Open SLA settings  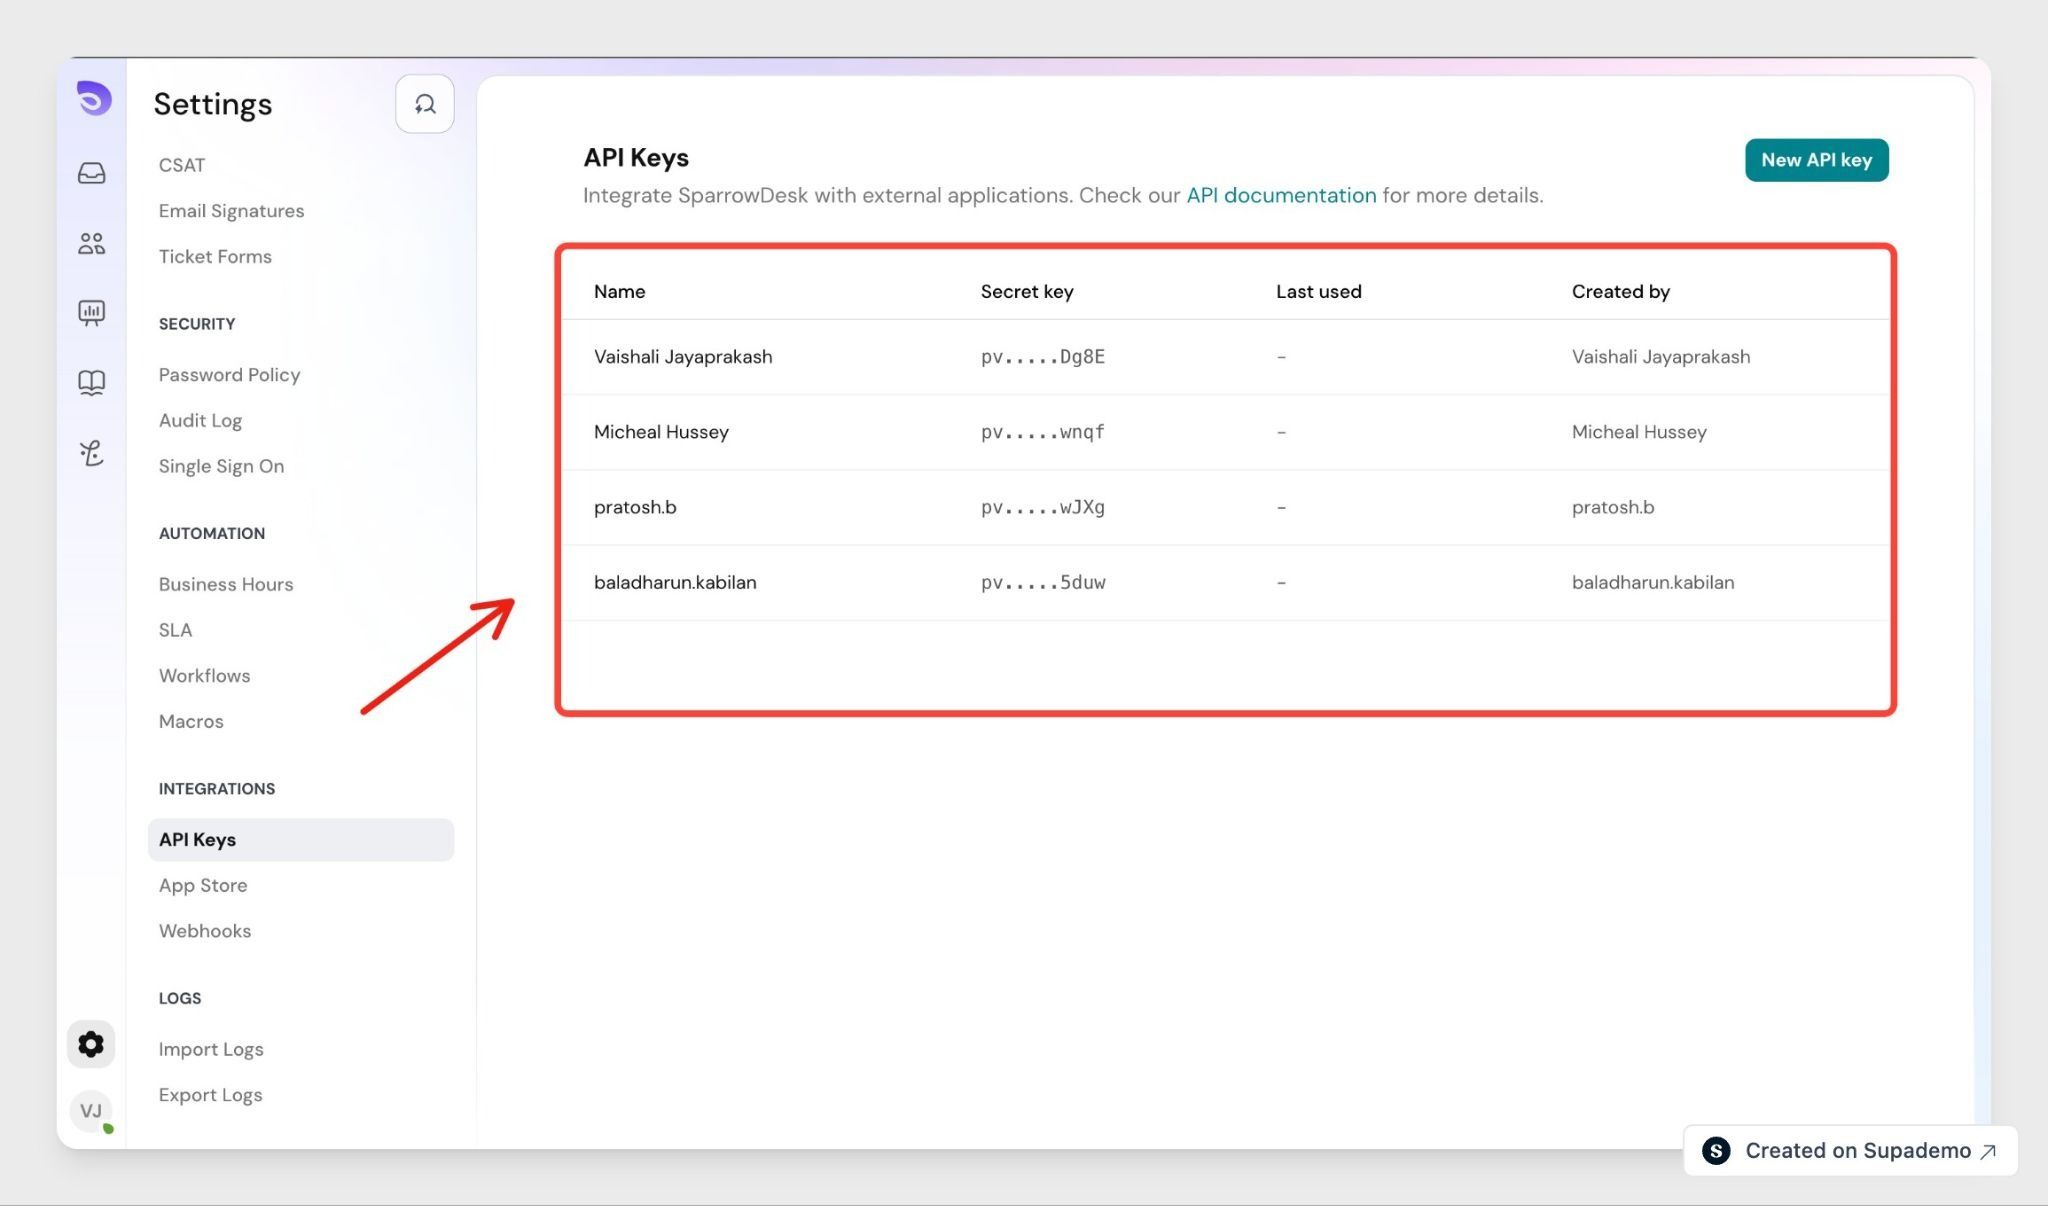tap(175, 631)
